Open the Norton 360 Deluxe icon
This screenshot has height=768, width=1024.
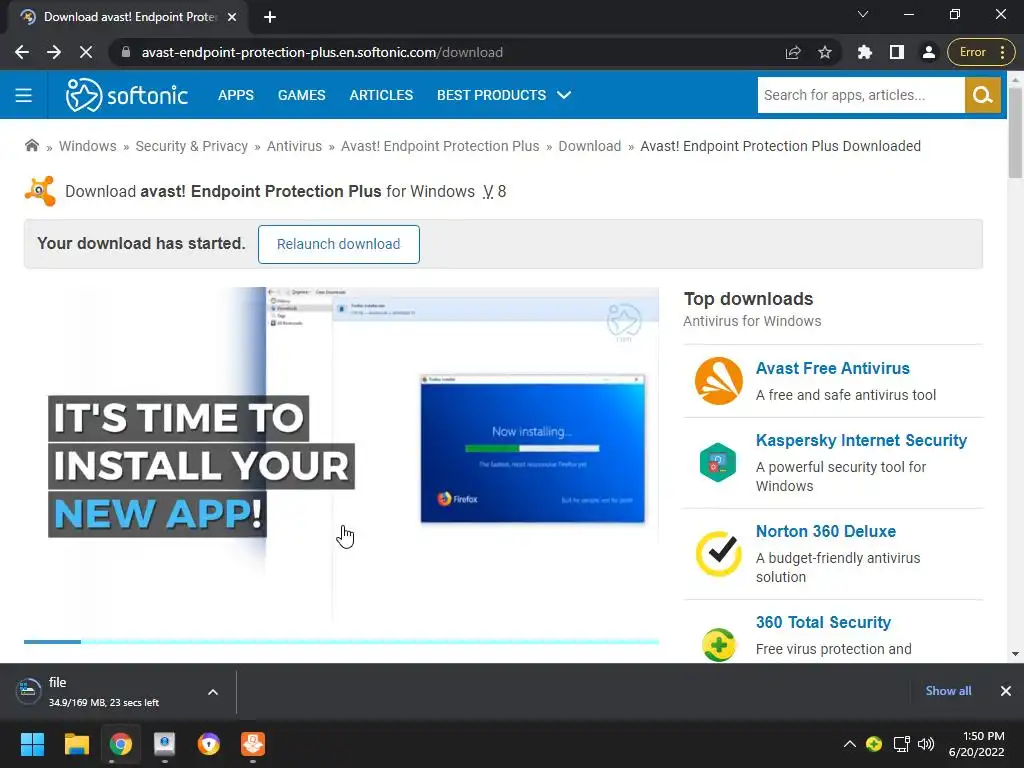tap(718, 554)
